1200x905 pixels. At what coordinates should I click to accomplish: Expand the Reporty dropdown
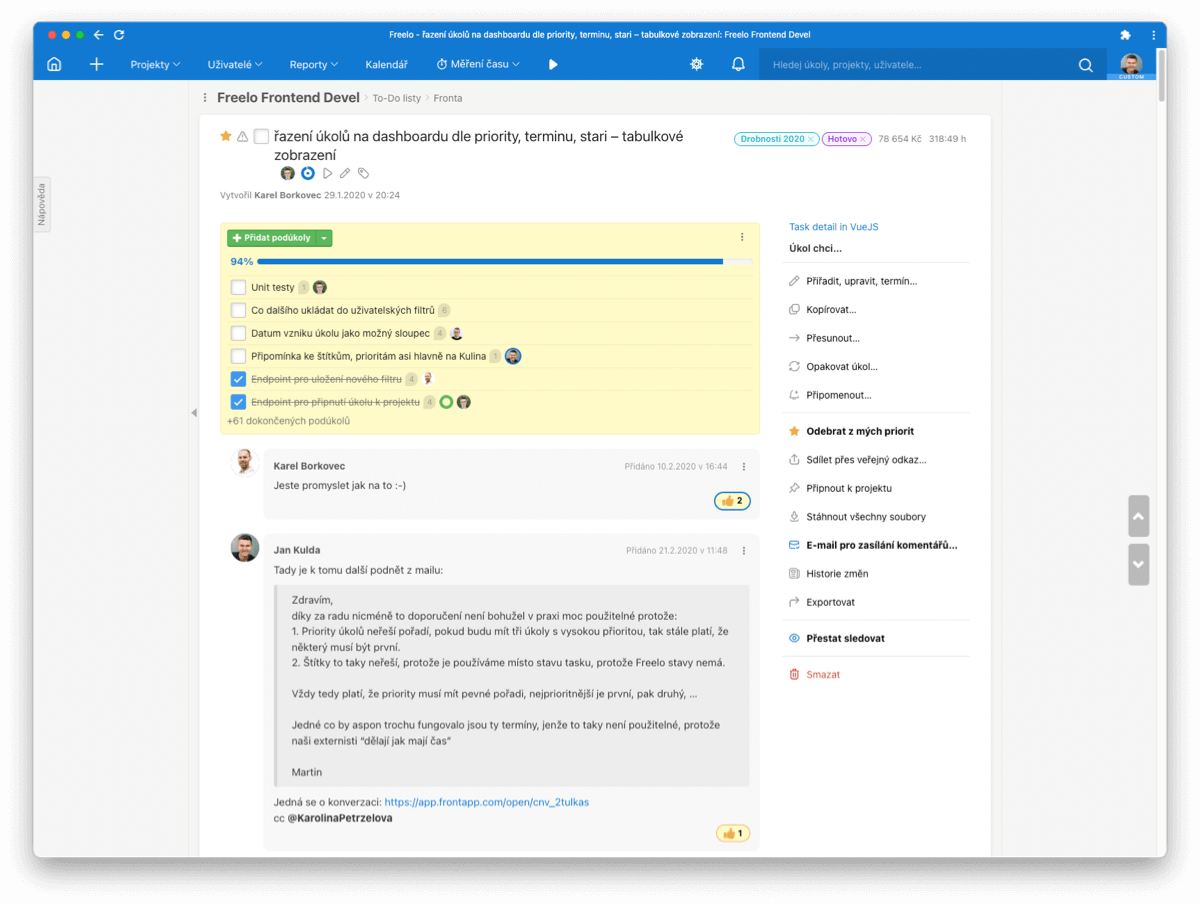(x=314, y=64)
